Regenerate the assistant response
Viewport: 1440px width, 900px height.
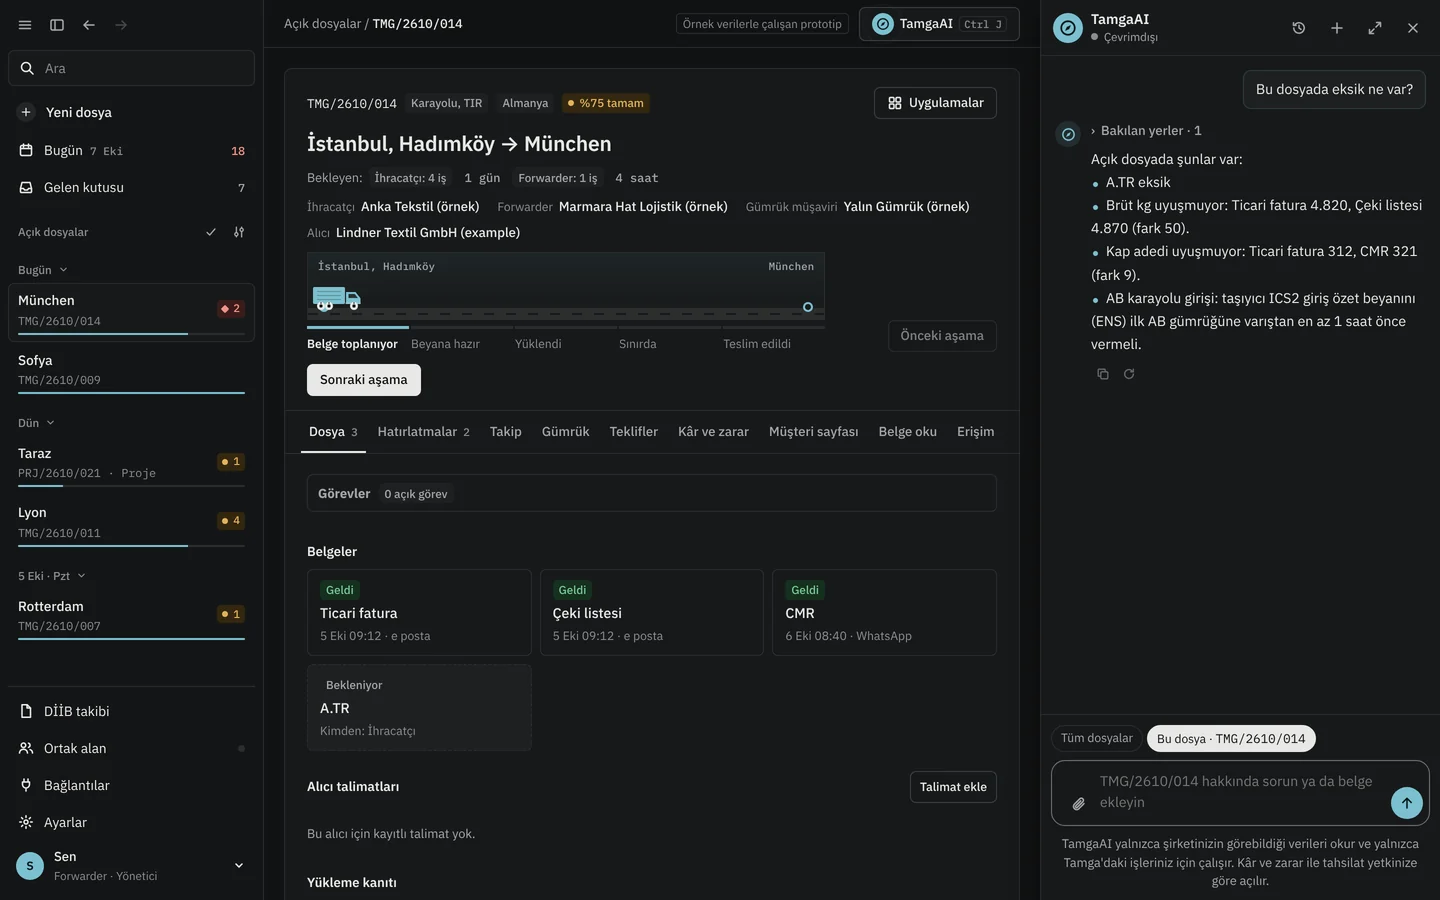[x=1129, y=374]
